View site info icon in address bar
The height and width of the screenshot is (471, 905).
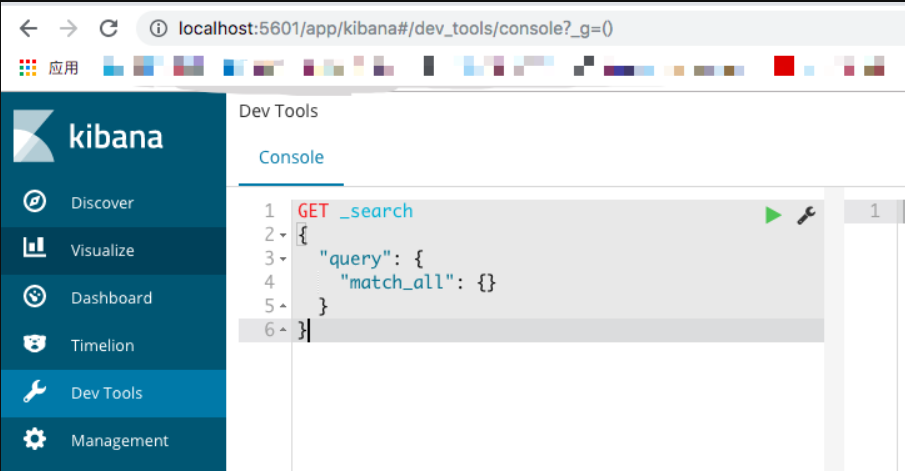tap(159, 28)
